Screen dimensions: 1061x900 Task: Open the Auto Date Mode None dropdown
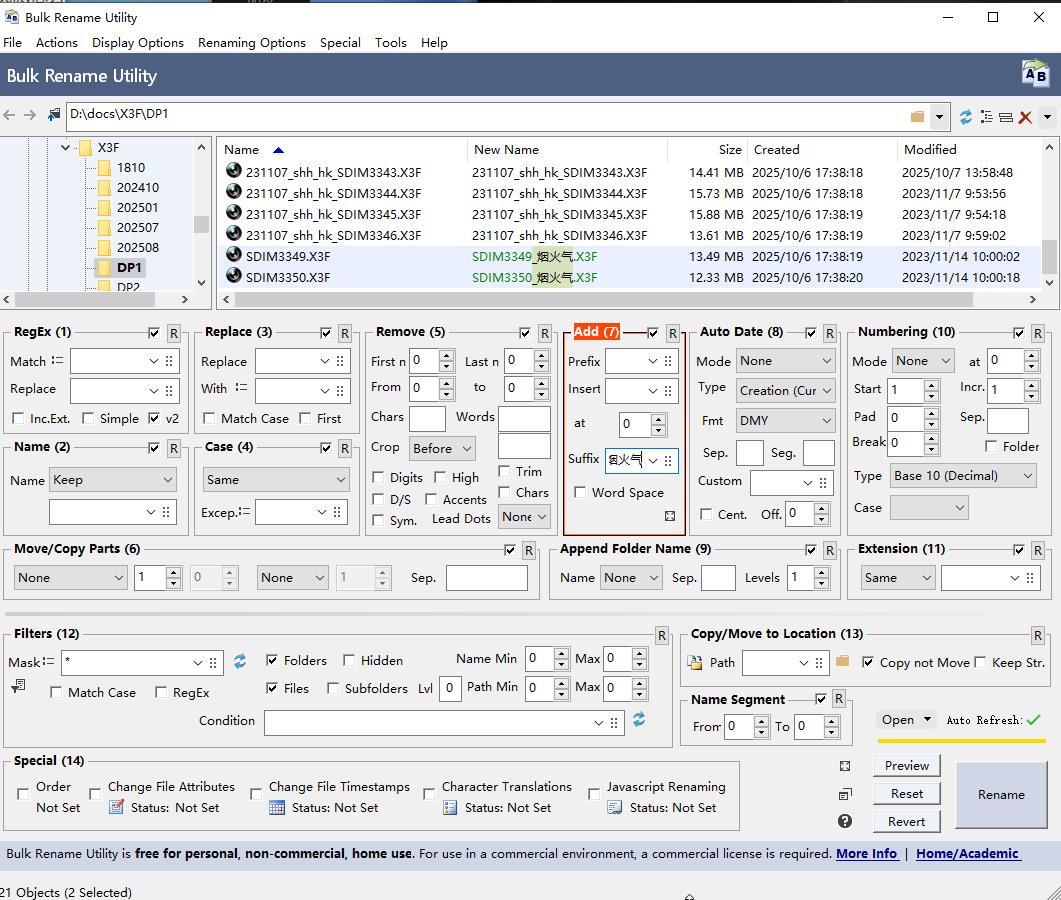[785, 361]
